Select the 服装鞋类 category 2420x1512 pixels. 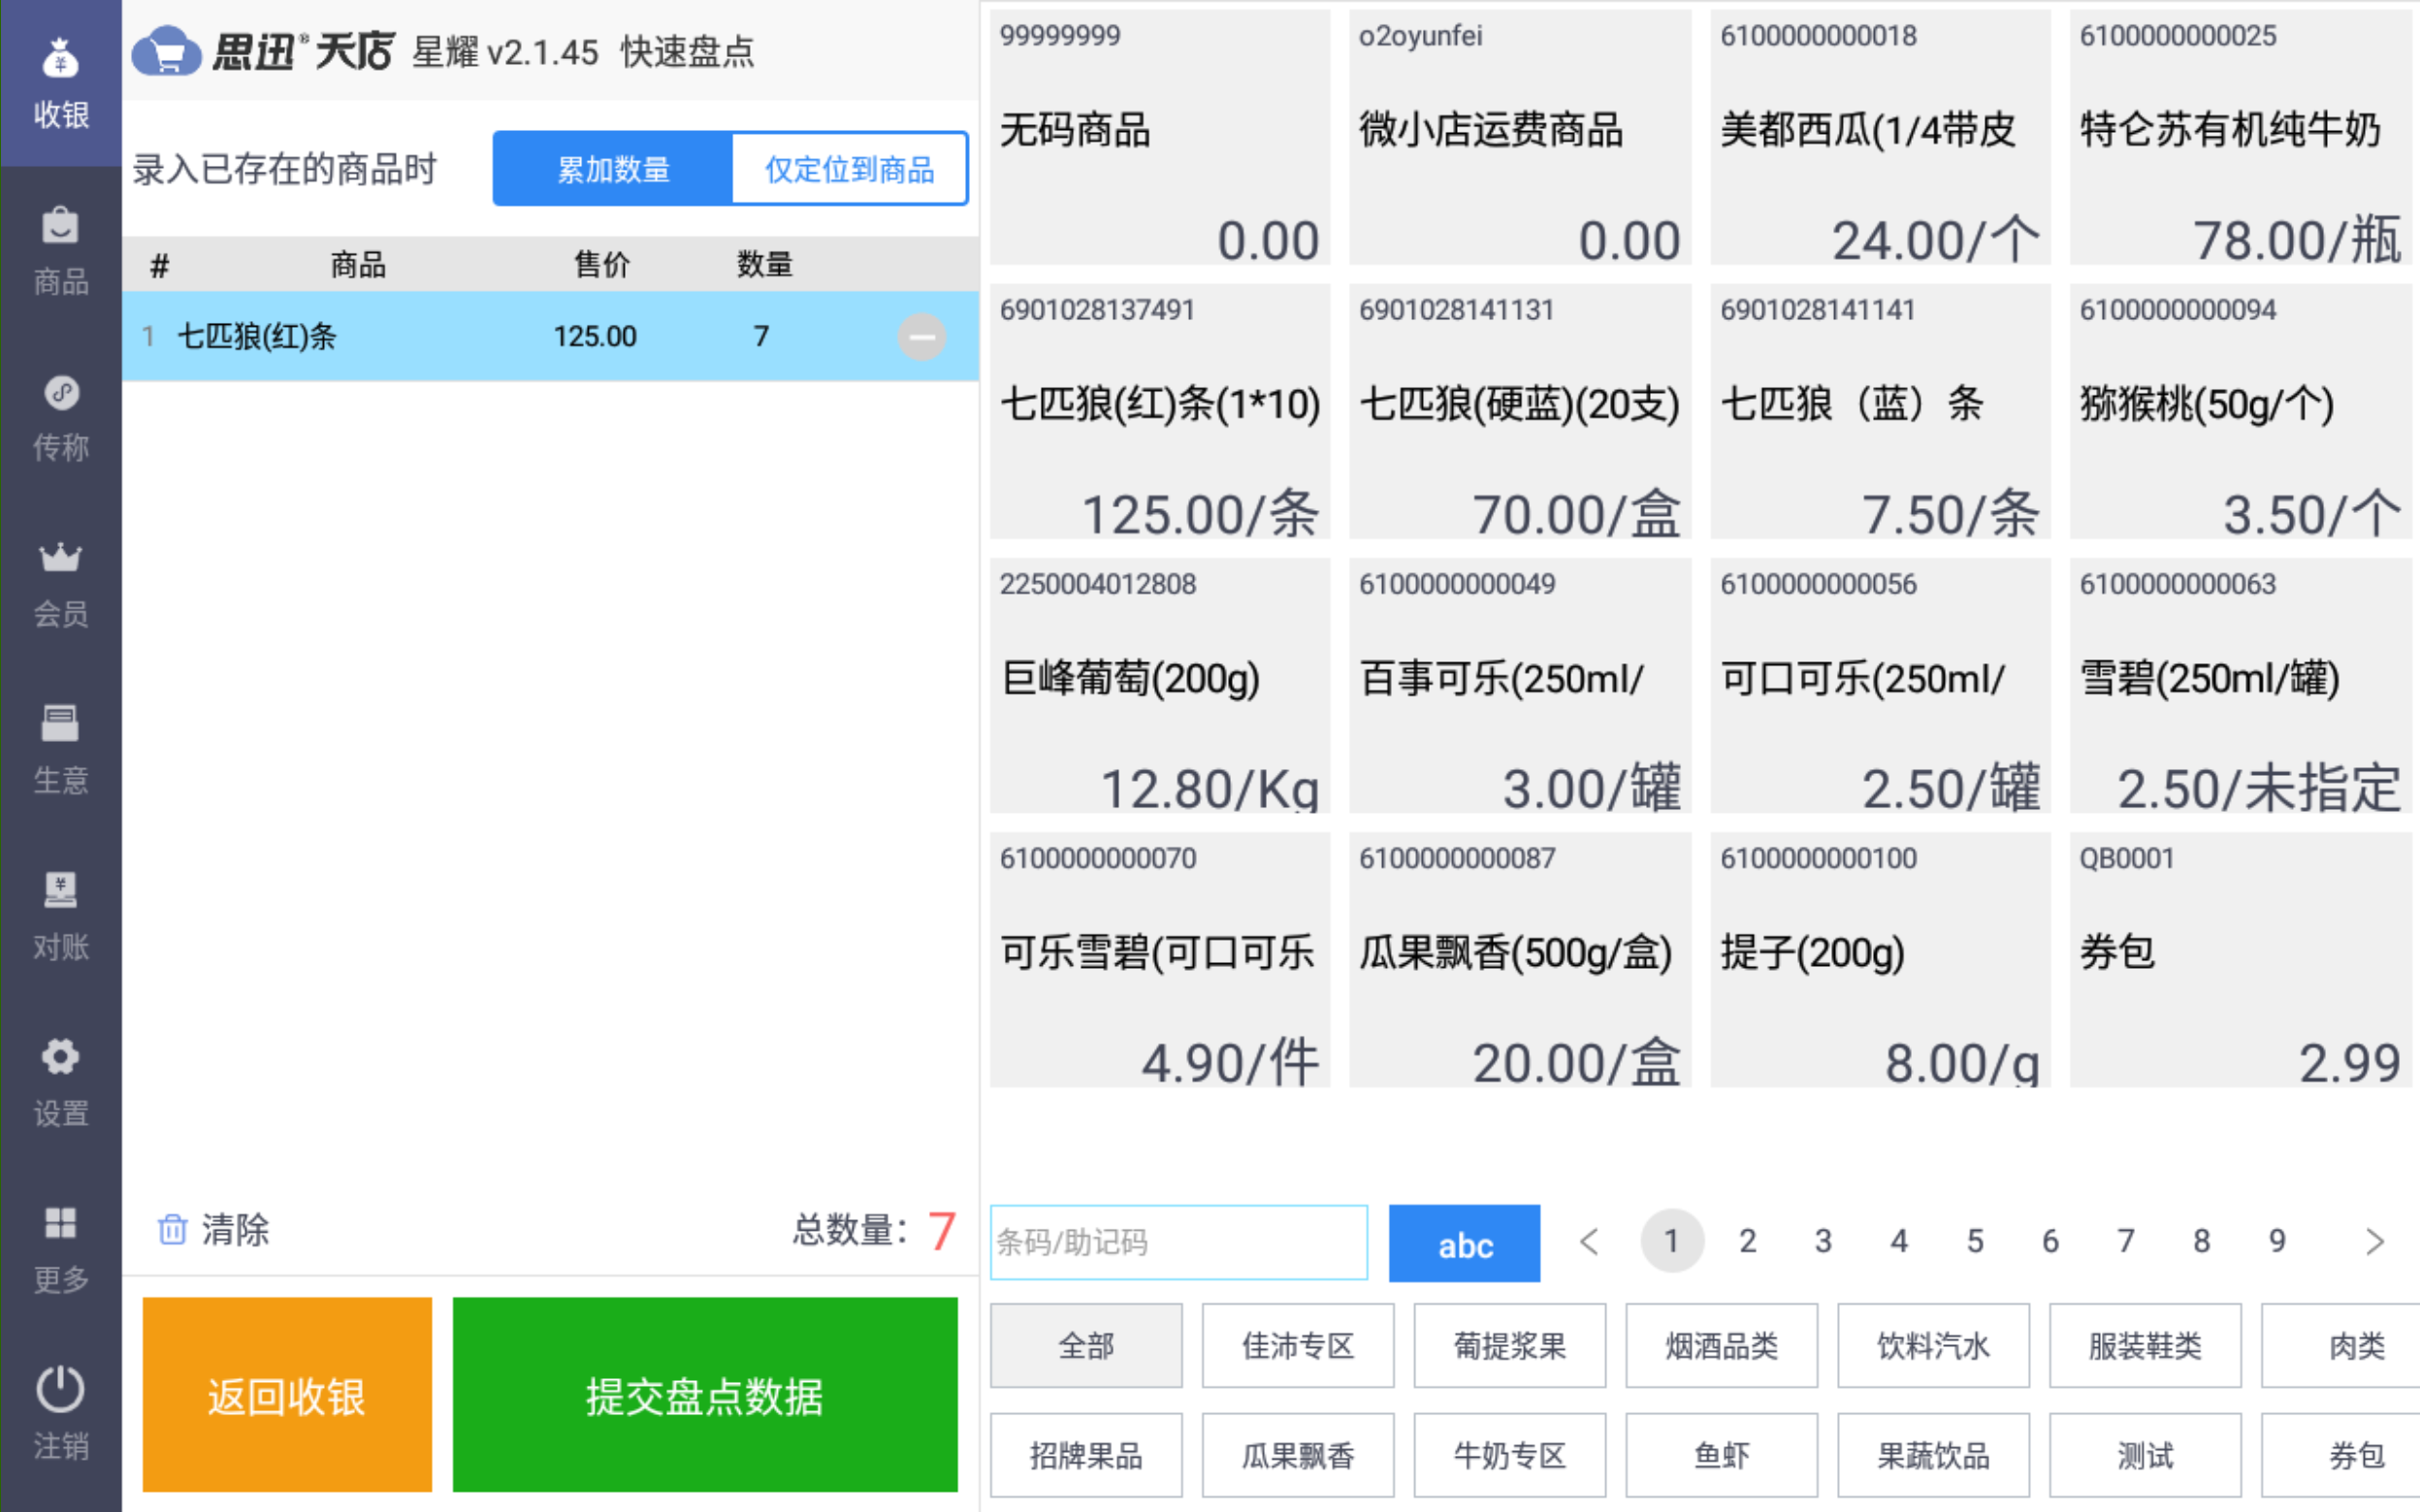(2146, 1346)
